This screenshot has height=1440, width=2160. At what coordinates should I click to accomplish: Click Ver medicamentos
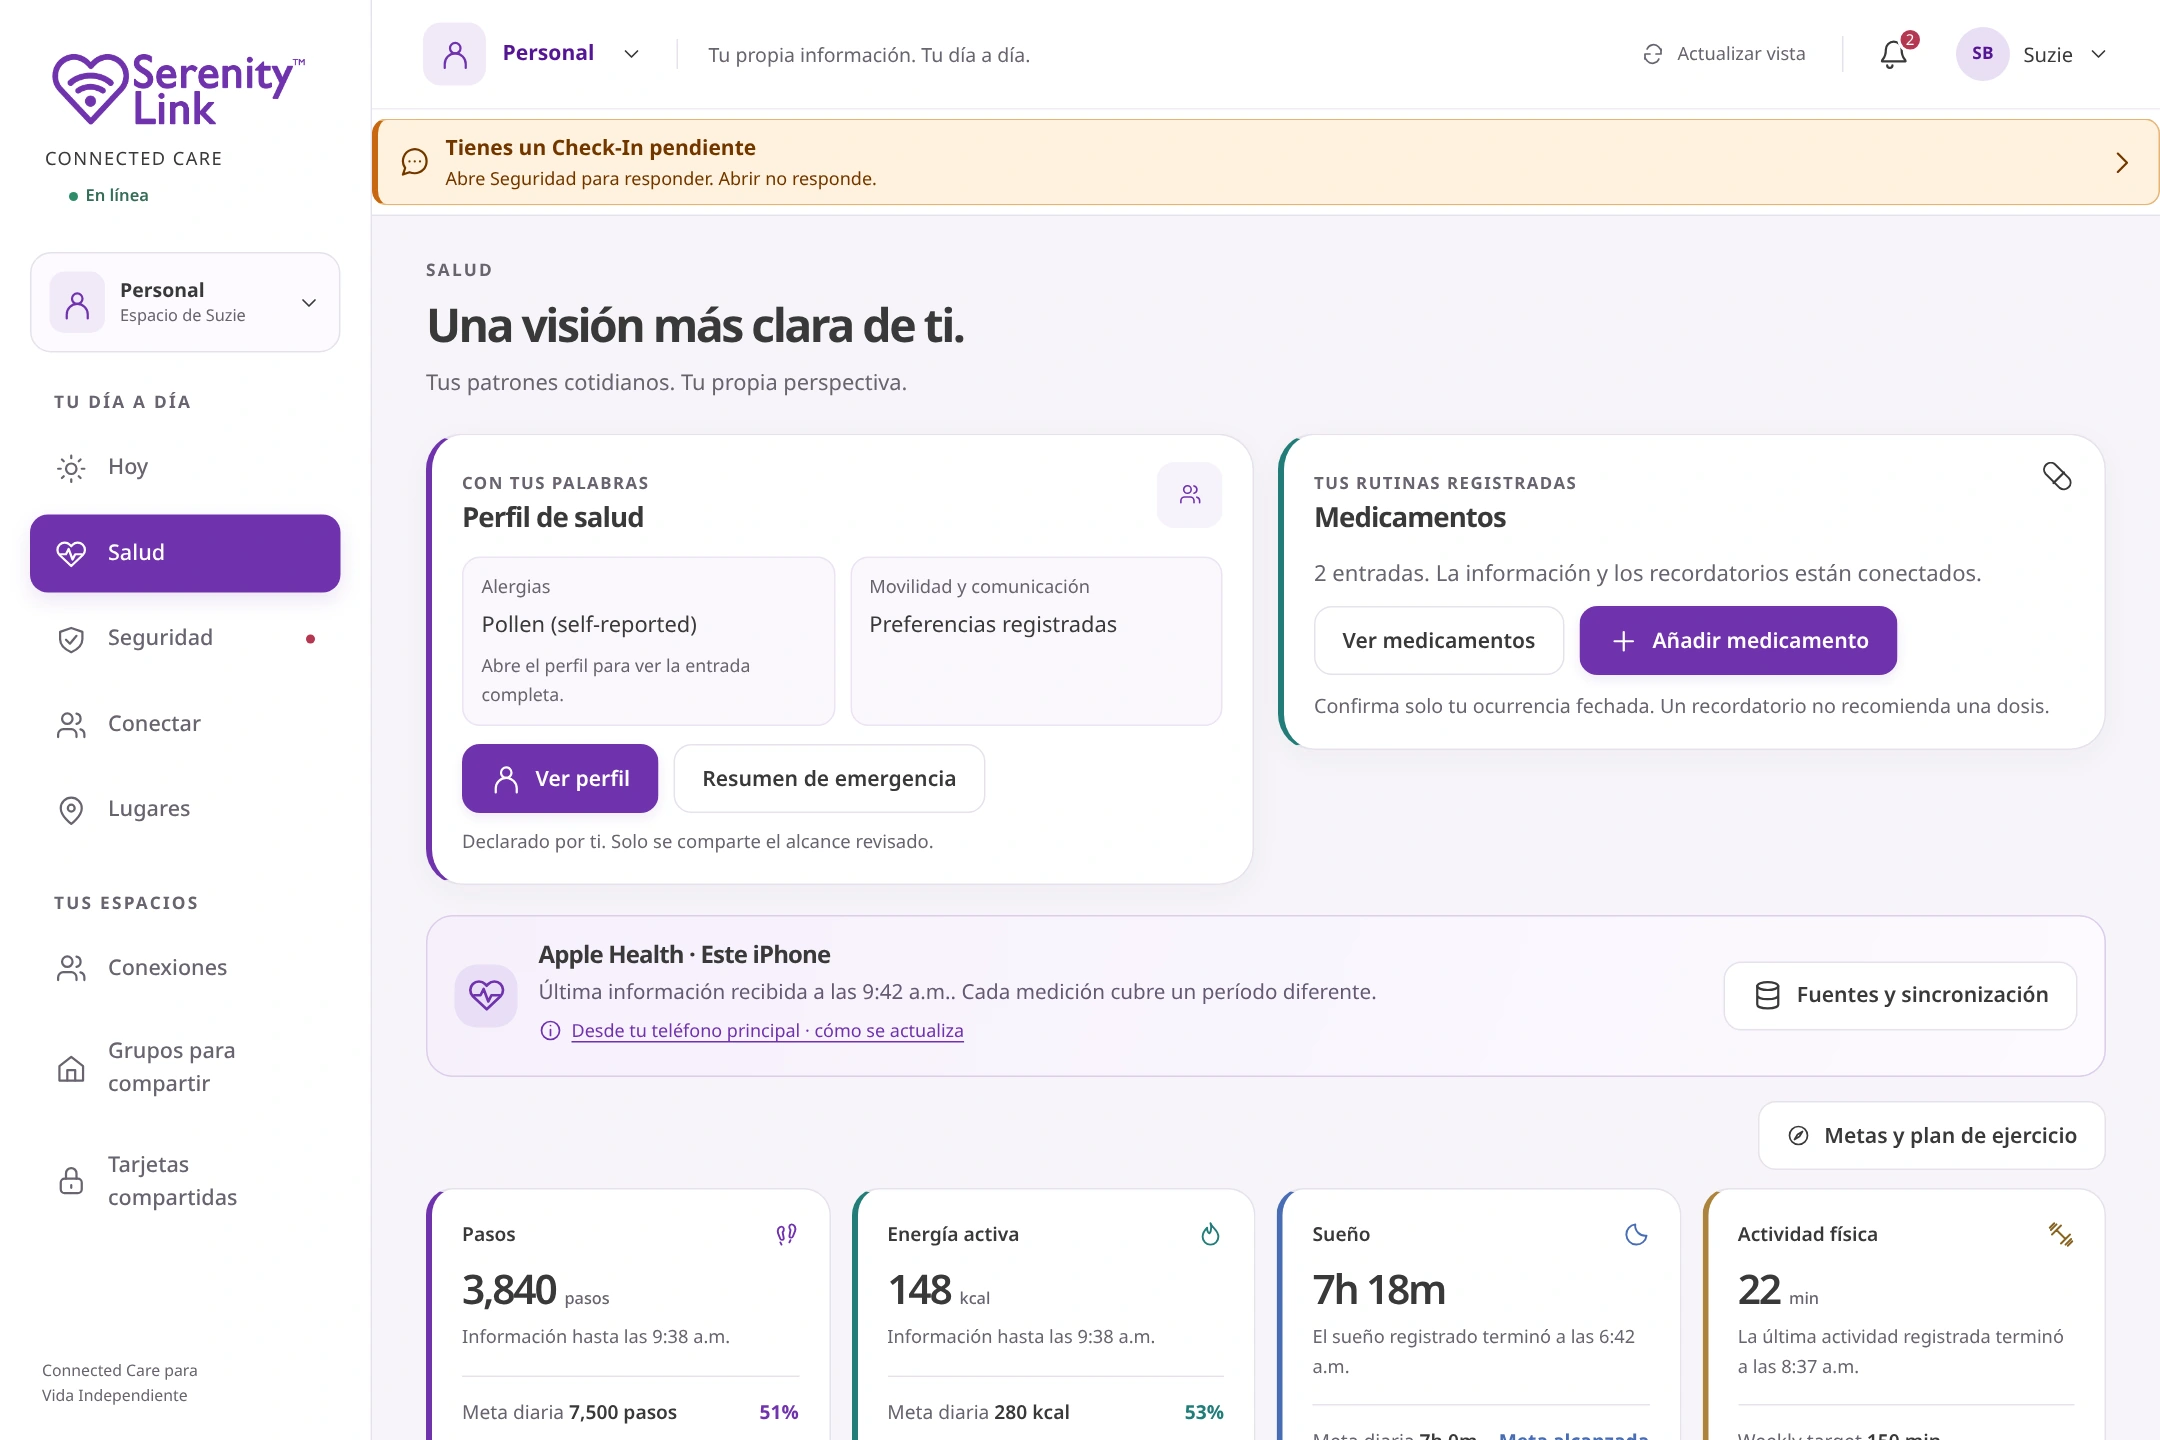[x=1438, y=641]
